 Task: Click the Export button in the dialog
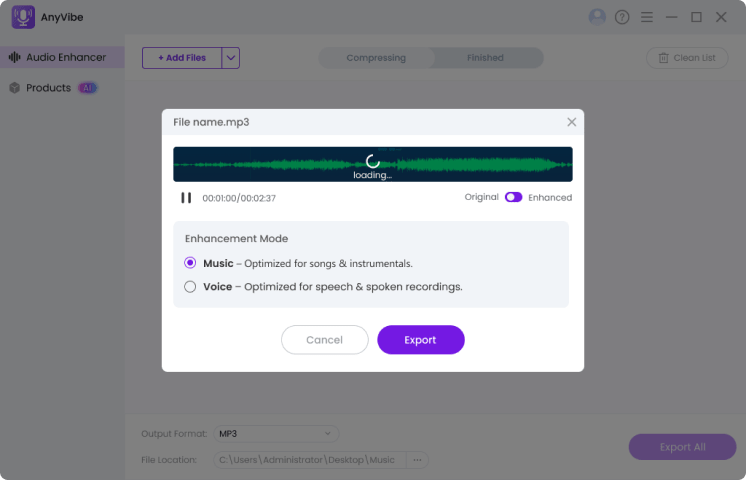click(x=421, y=340)
